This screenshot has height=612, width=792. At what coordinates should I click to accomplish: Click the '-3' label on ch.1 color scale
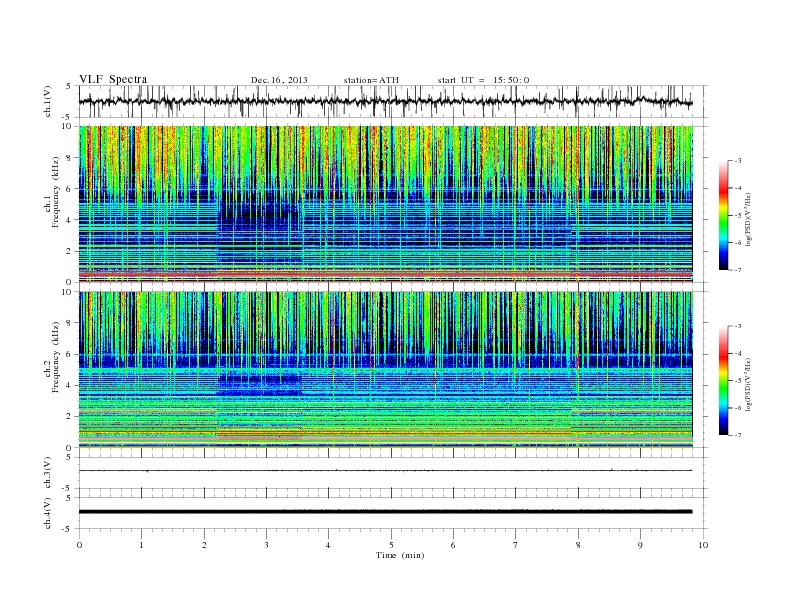(737, 161)
